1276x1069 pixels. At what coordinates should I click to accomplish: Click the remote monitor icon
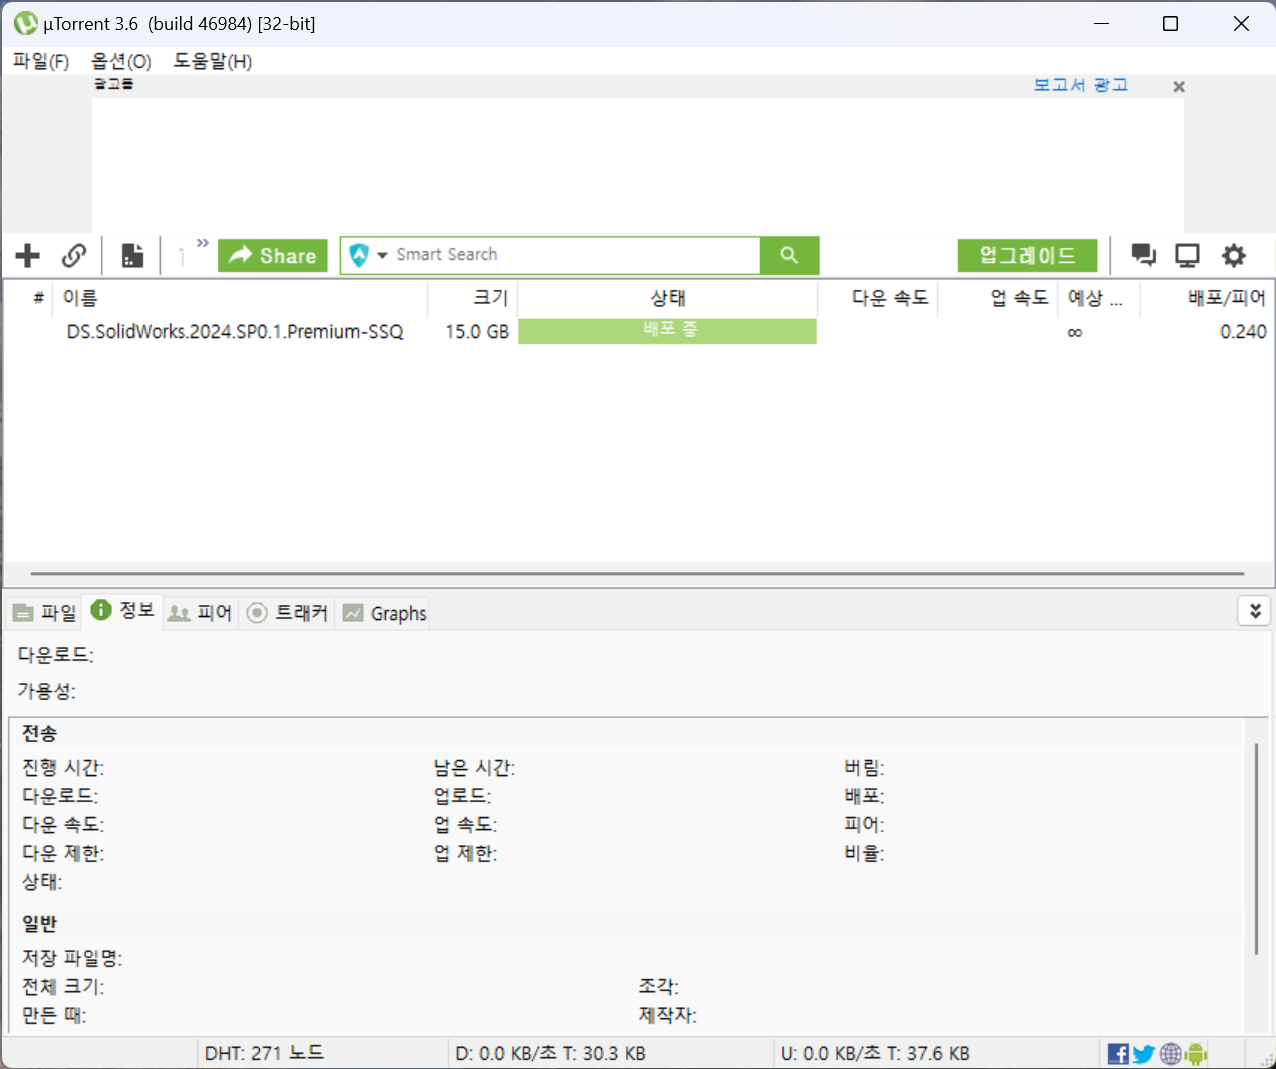(1187, 256)
